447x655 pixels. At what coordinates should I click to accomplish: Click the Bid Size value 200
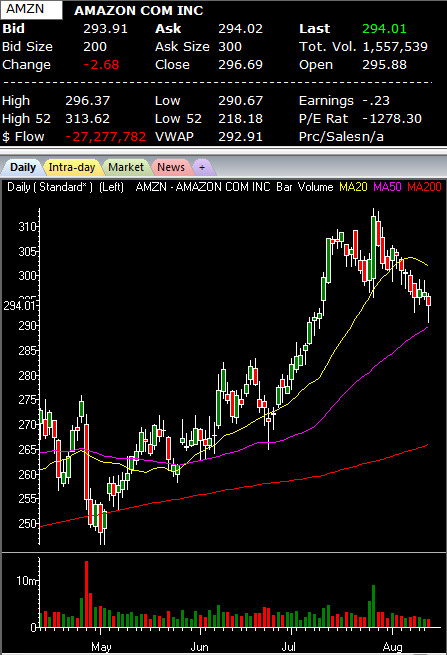95,47
